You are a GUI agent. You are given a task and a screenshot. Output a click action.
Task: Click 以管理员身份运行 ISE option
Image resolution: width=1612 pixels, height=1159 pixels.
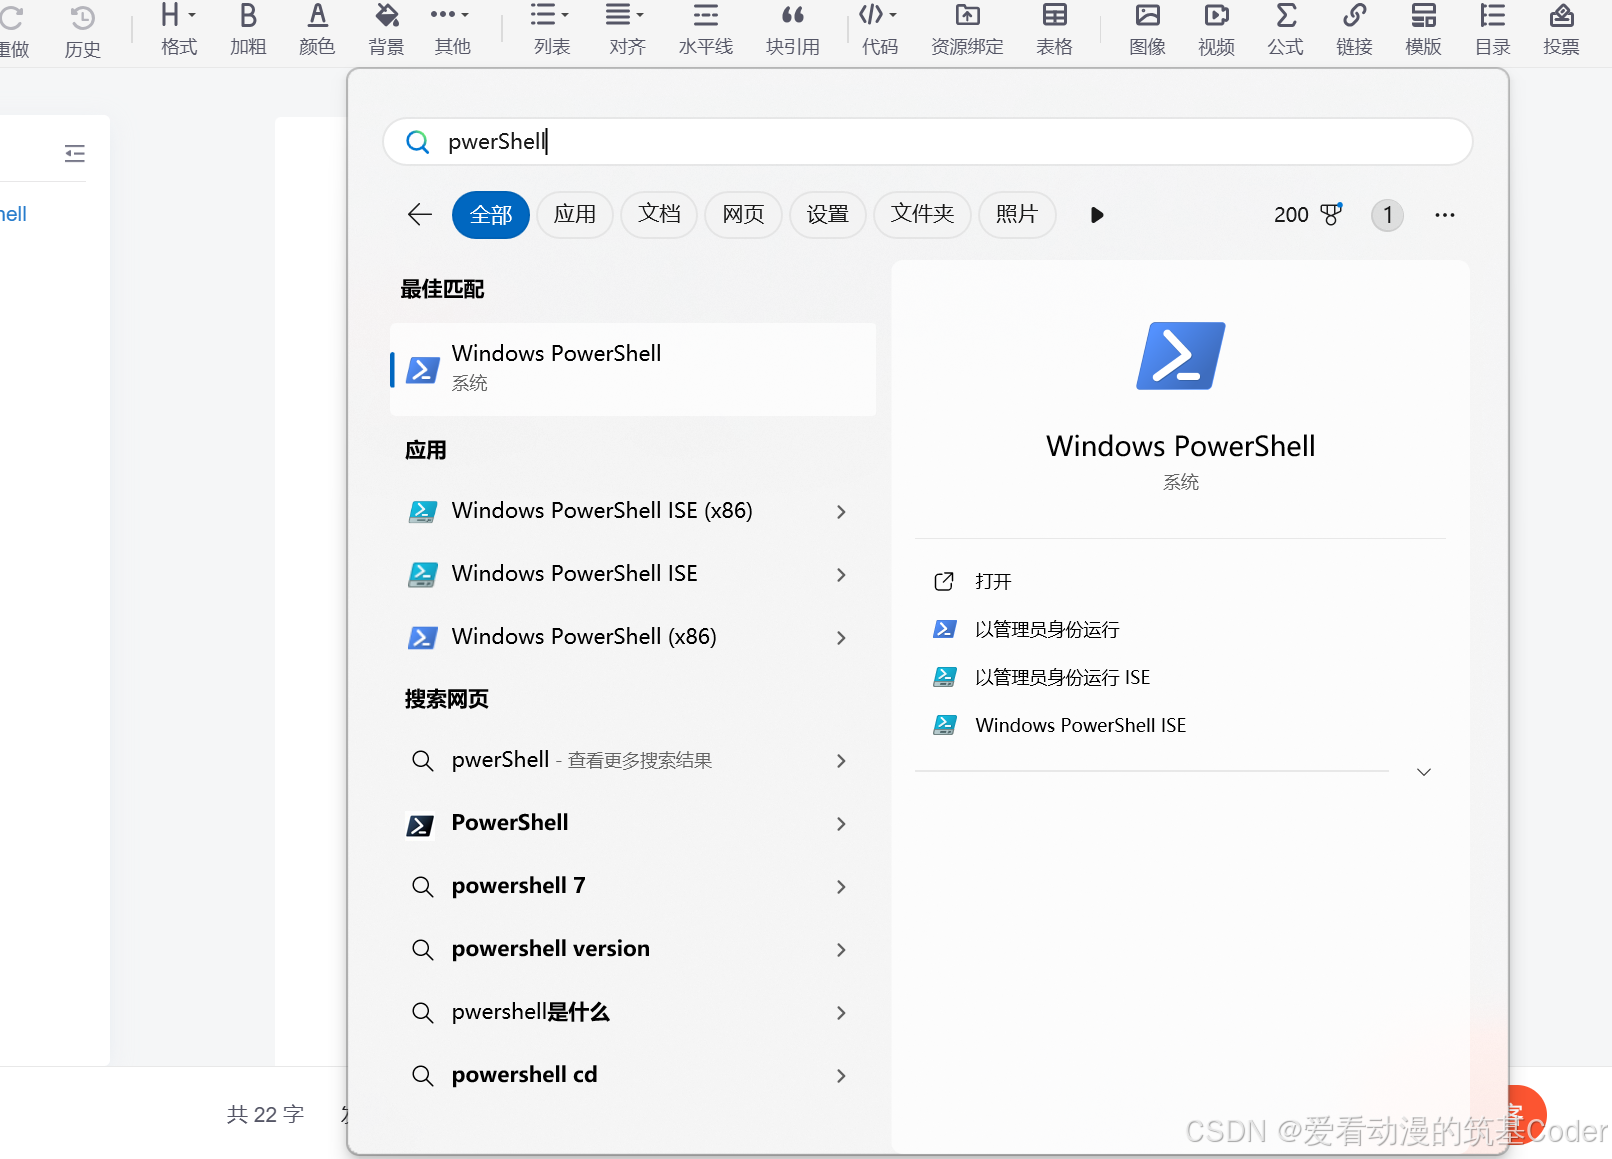(1062, 678)
